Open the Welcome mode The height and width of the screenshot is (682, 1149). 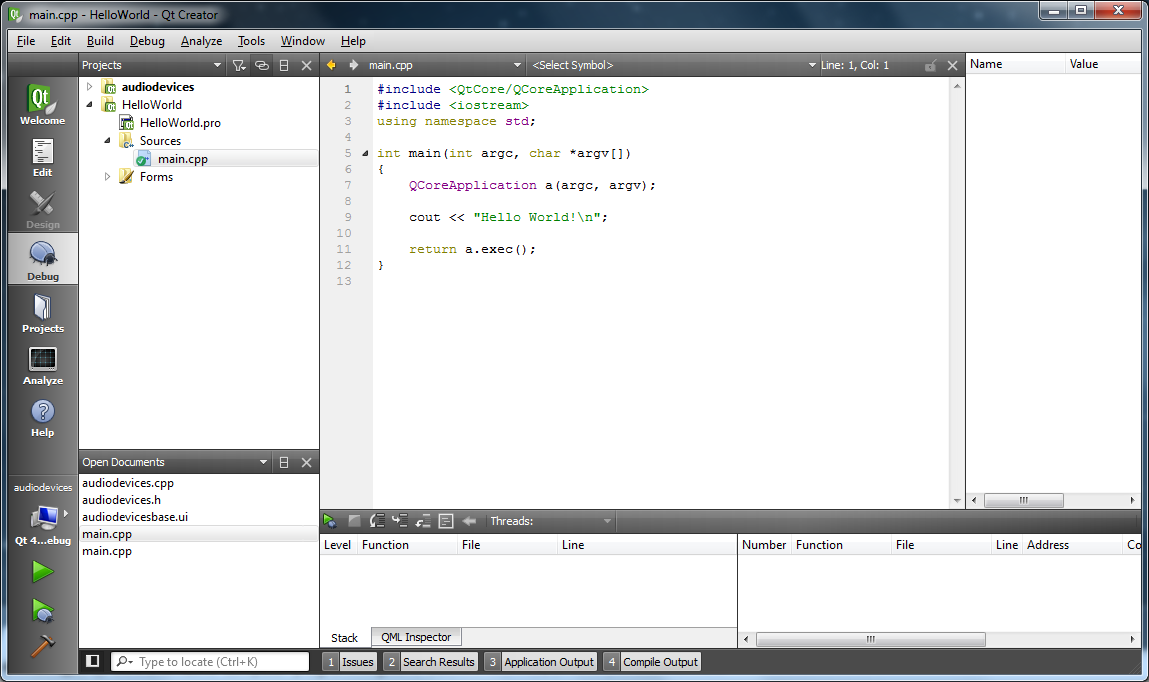point(43,105)
